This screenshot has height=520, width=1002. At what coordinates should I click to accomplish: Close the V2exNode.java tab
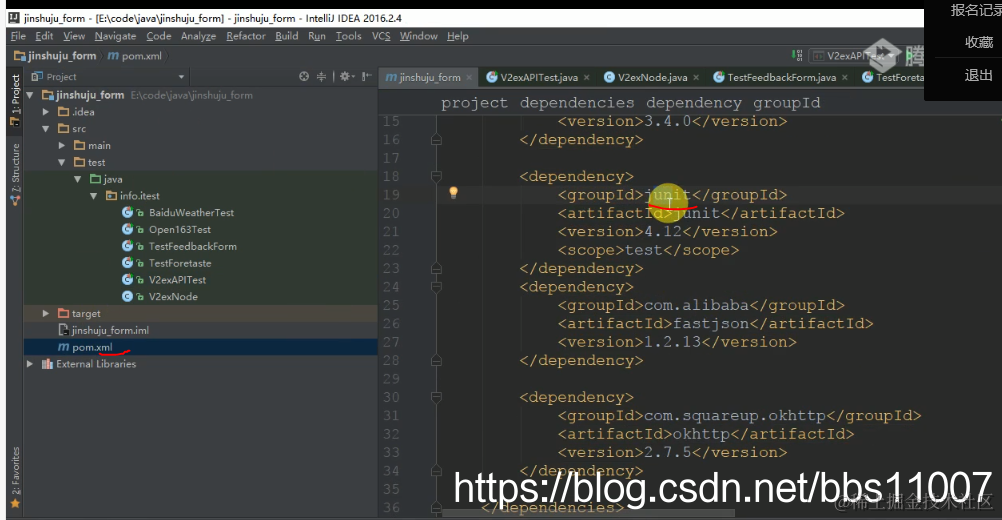(x=696, y=77)
